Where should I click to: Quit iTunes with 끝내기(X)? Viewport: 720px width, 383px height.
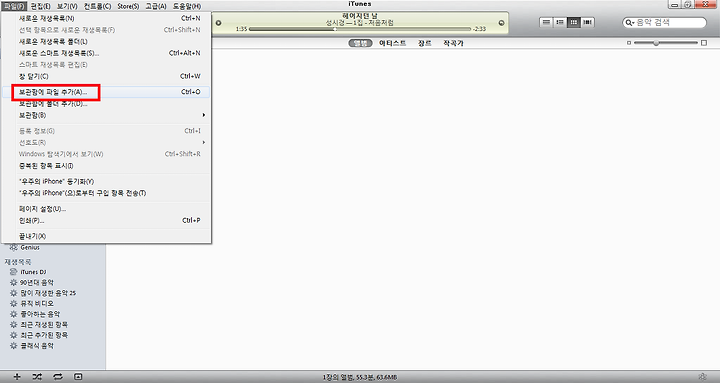click(x=106, y=236)
